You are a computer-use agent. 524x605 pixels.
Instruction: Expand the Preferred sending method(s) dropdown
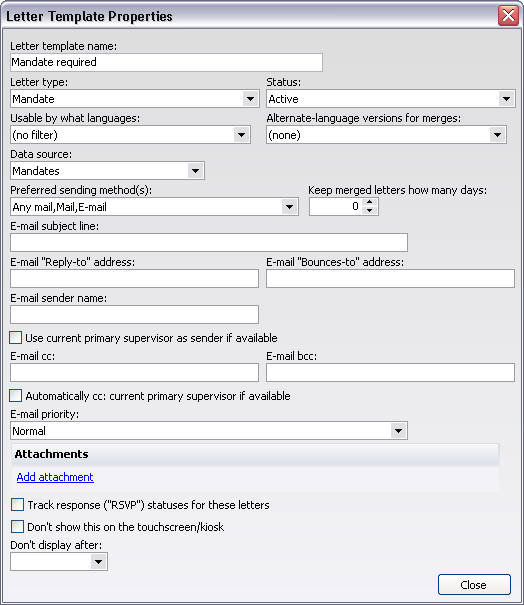click(x=289, y=207)
